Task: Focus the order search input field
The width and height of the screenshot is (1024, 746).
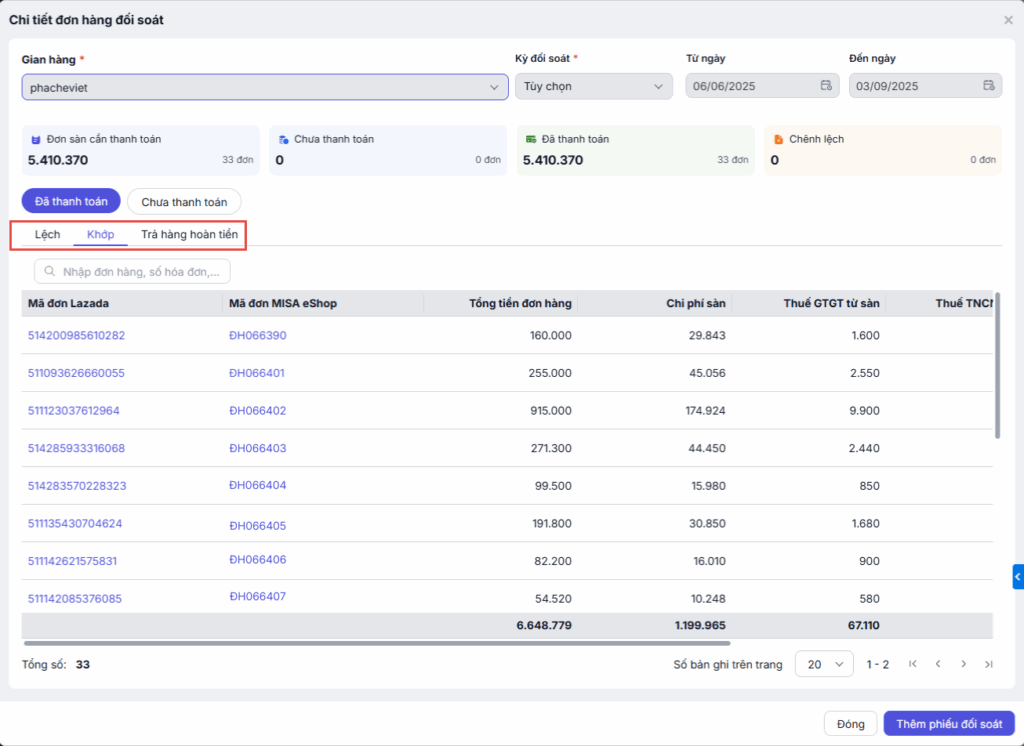Action: point(133,271)
